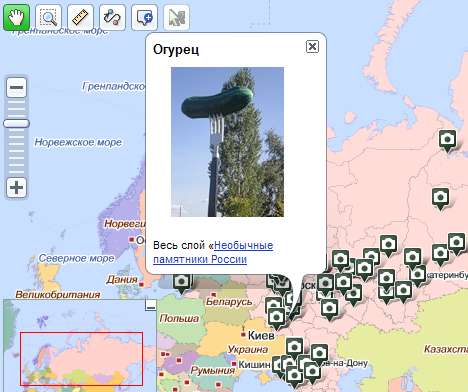
Task: Click the Украина country label
Action: coord(248,349)
